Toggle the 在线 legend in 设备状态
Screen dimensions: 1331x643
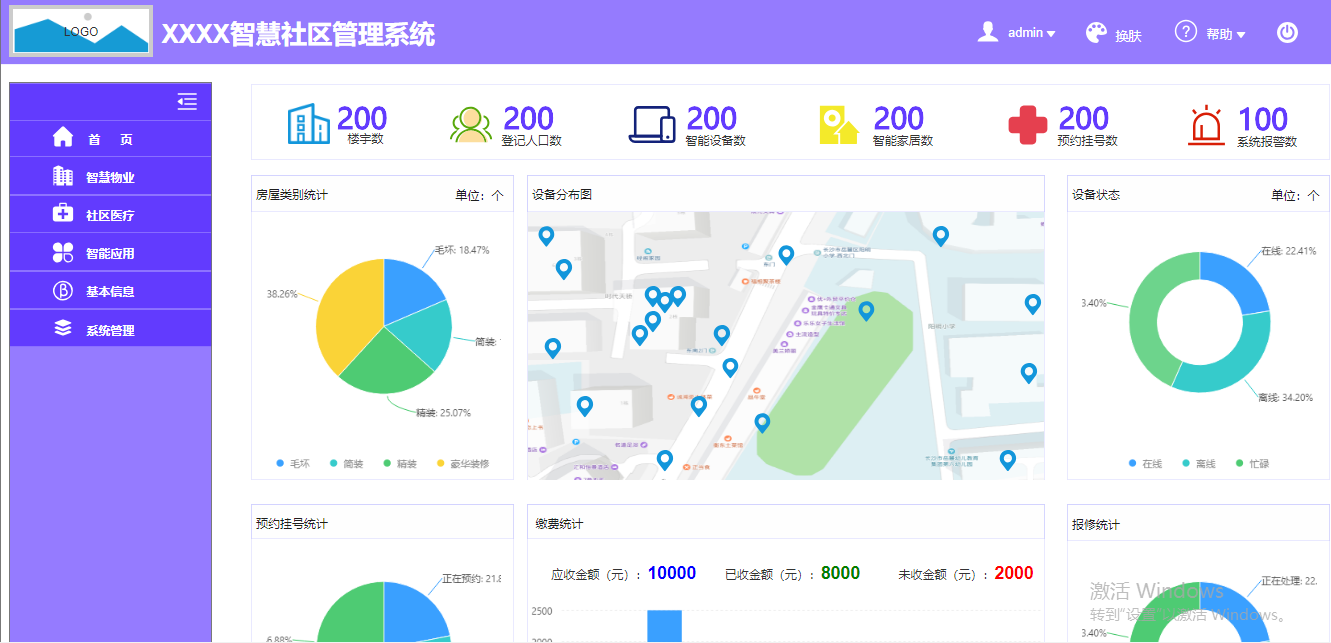coord(1146,464)
